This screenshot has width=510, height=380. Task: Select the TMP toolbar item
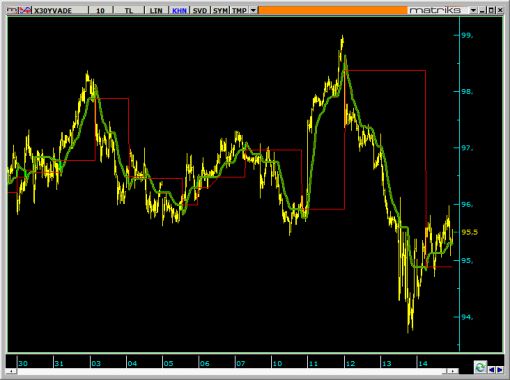[239, 11]
